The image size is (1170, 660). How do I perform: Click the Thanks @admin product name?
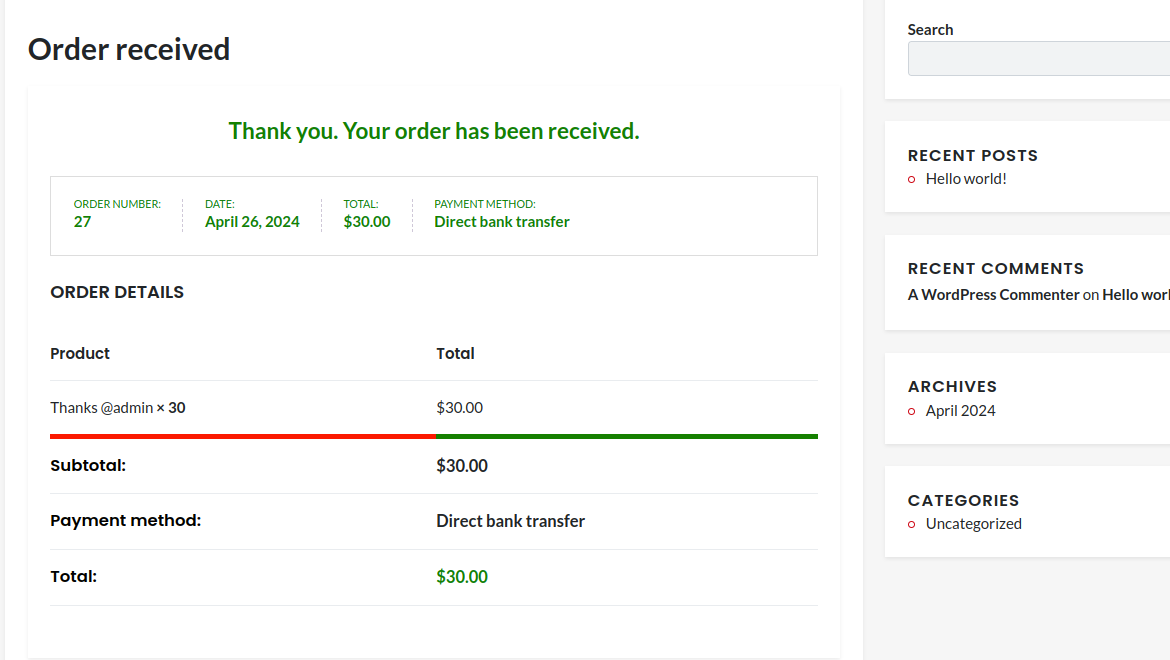coord(102,408)
